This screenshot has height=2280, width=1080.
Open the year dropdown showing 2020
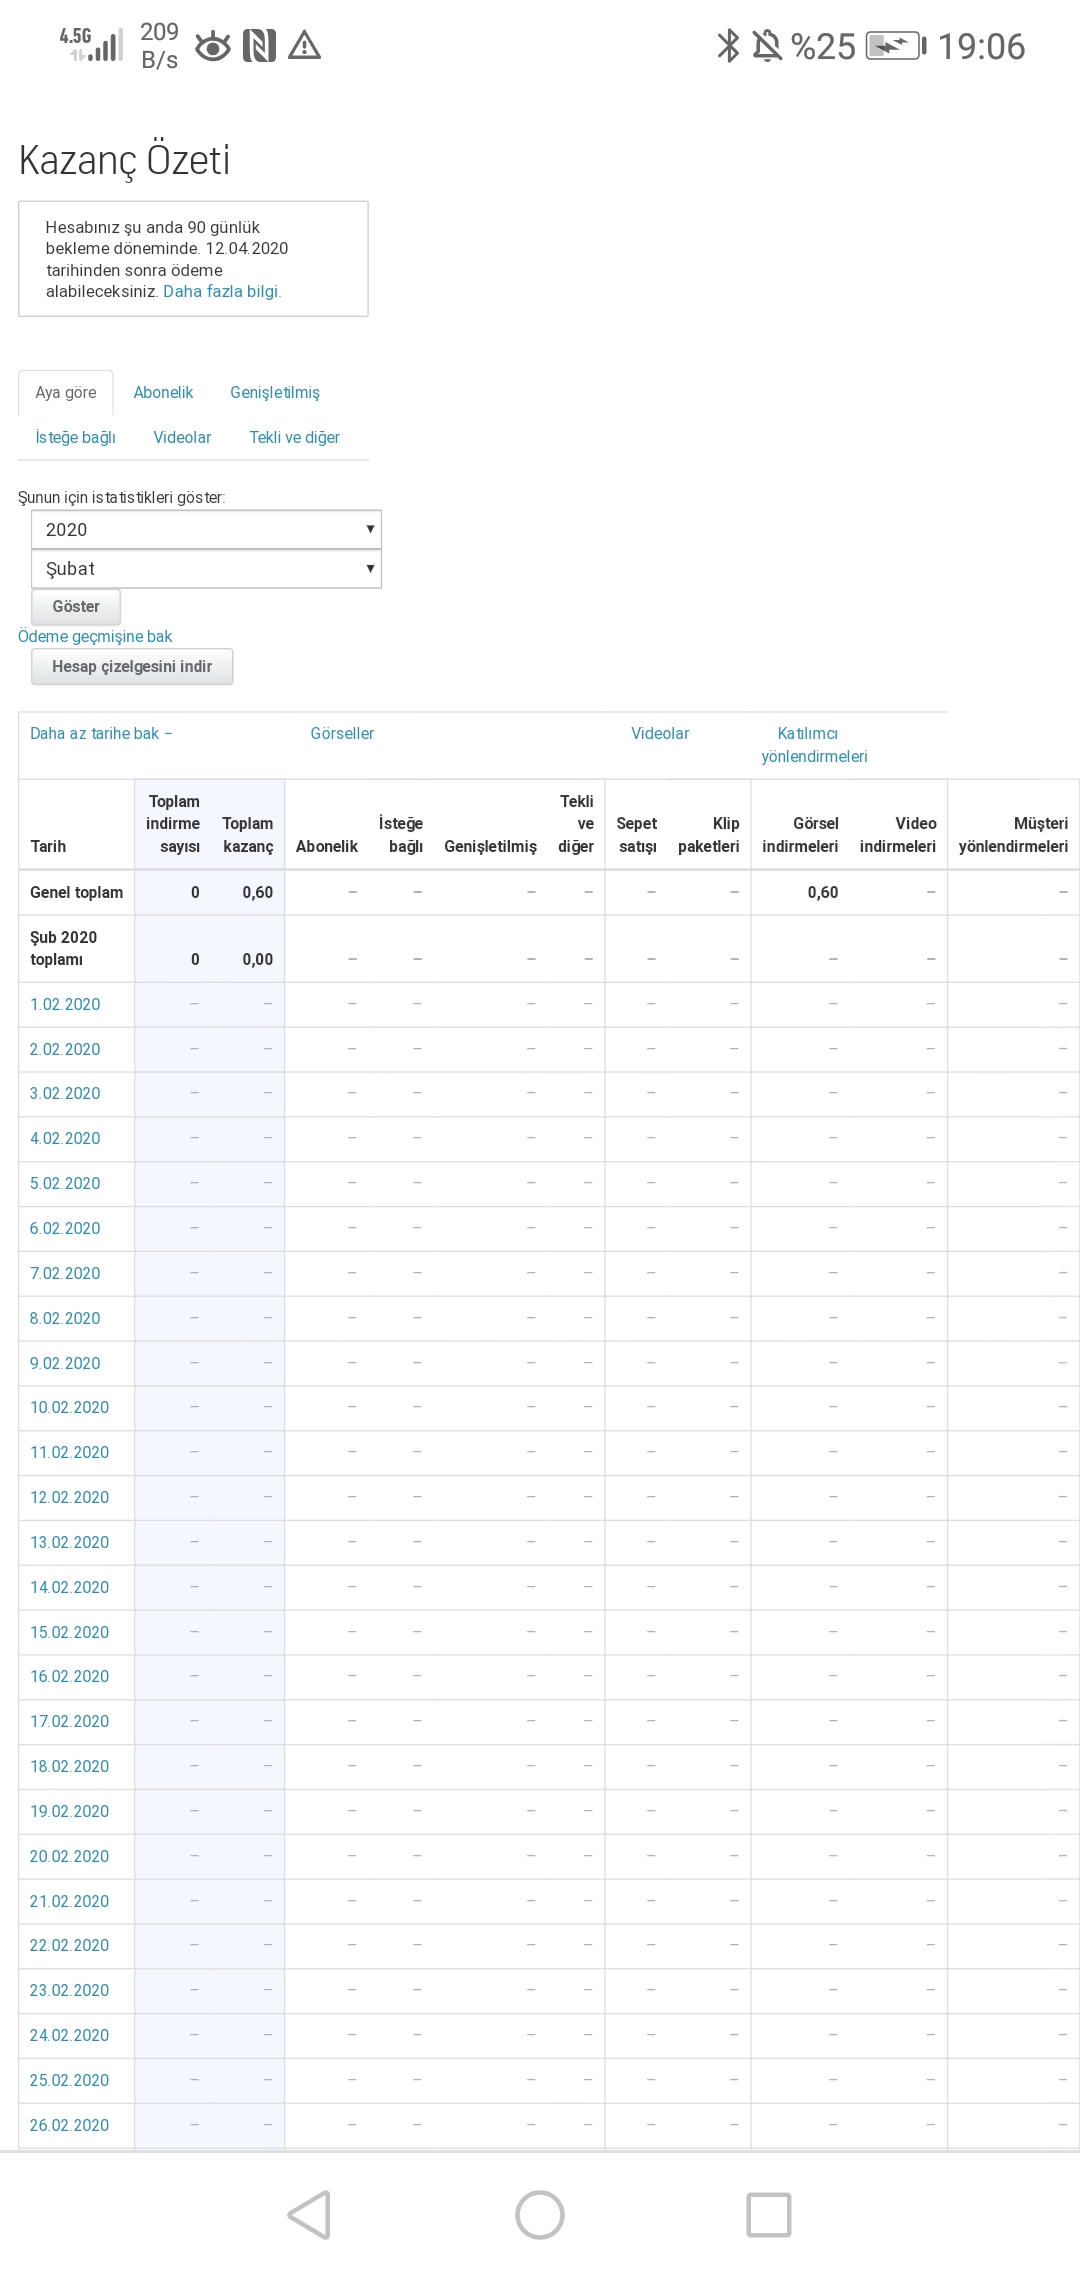coord(206,529)
